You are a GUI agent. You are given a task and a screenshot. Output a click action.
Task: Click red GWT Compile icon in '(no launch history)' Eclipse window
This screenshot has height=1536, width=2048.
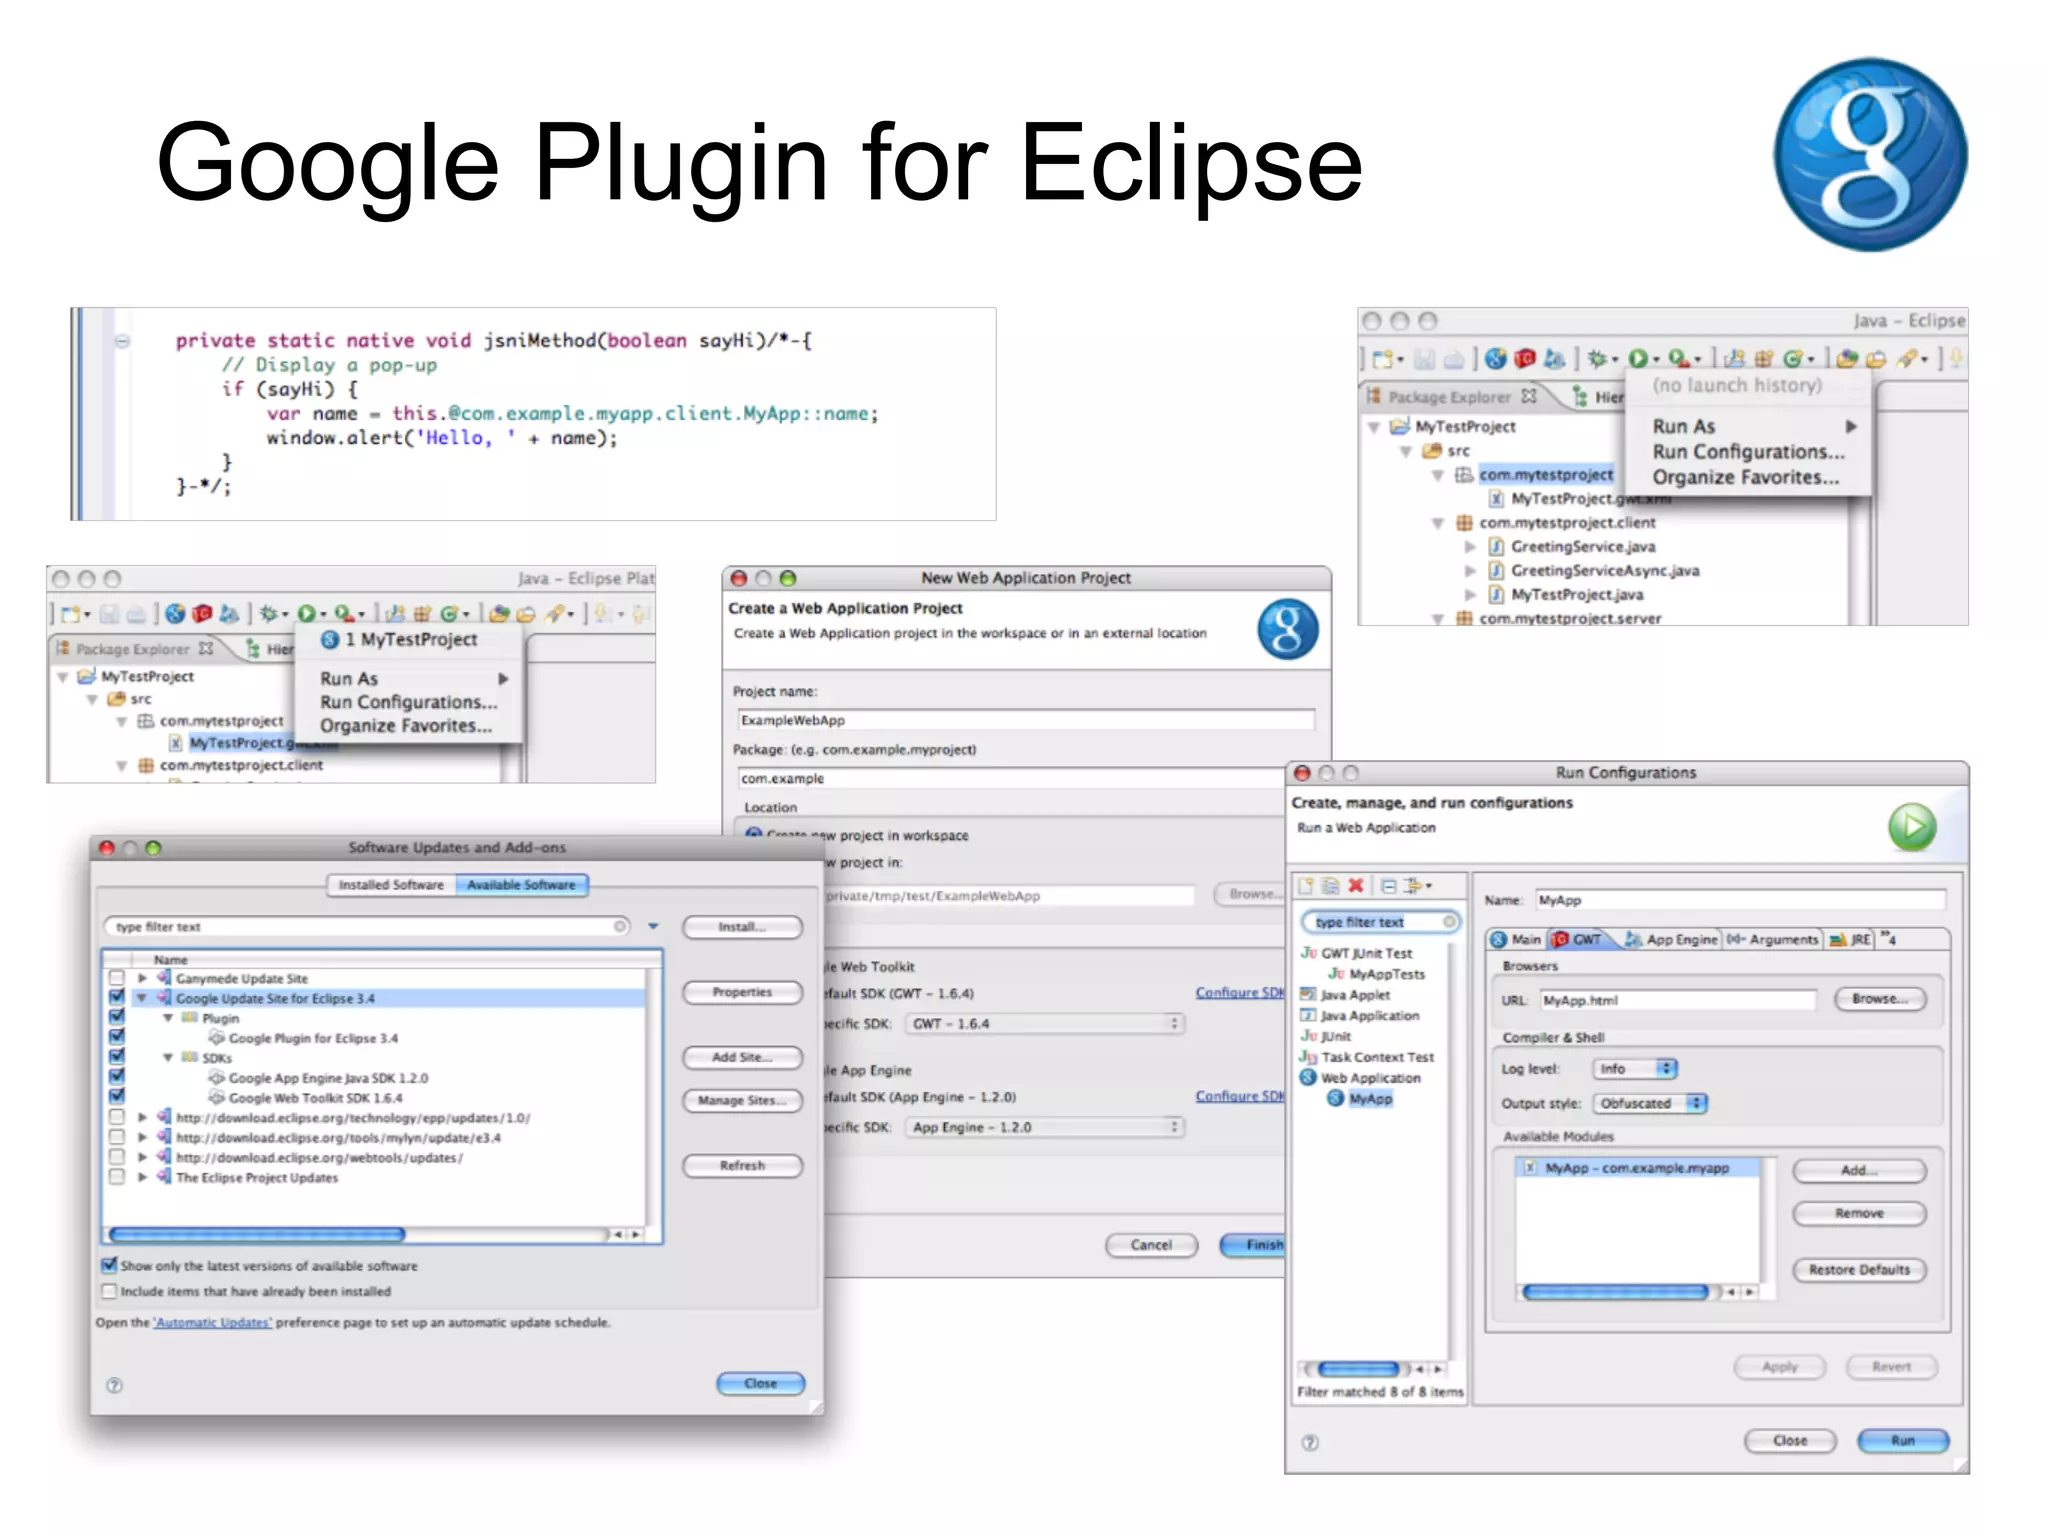(1524, 359)
